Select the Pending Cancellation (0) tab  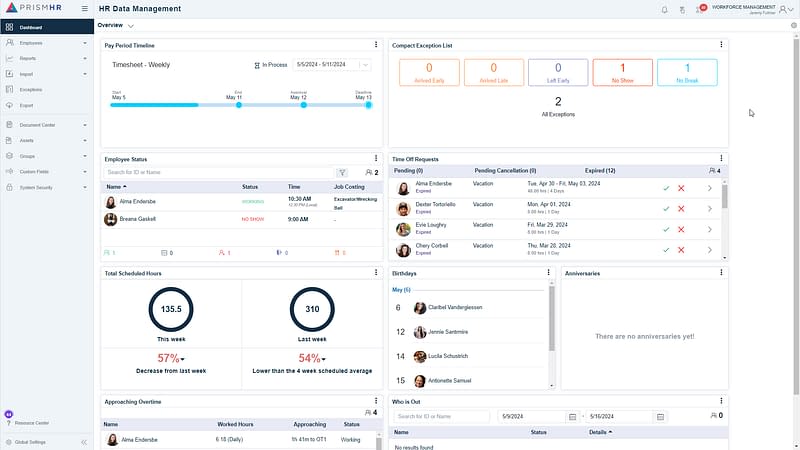tap(505, 171)
